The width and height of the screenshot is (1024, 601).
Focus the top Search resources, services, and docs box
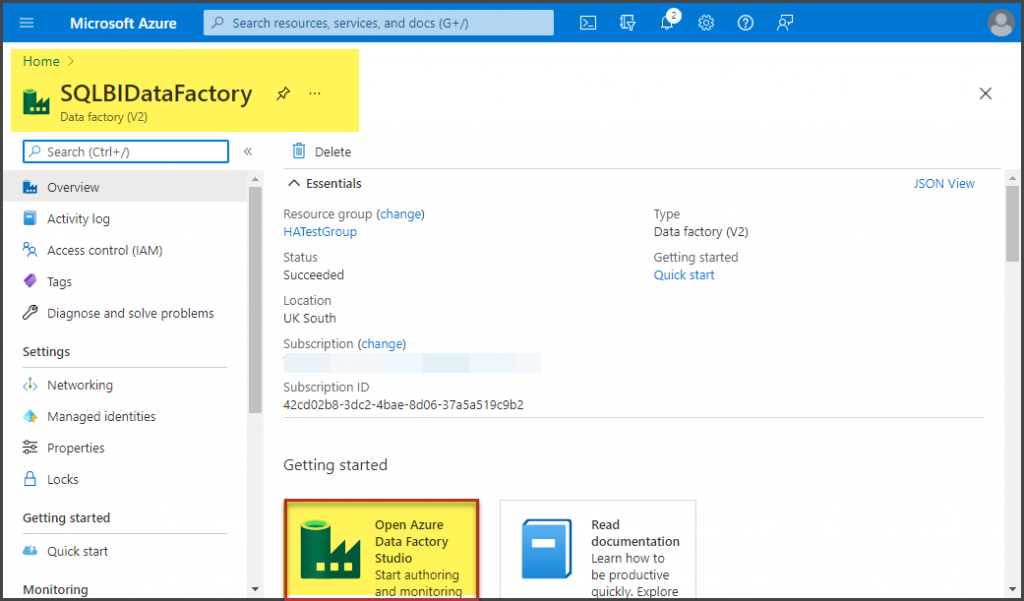pyautogui.click(x=379, y=23)
